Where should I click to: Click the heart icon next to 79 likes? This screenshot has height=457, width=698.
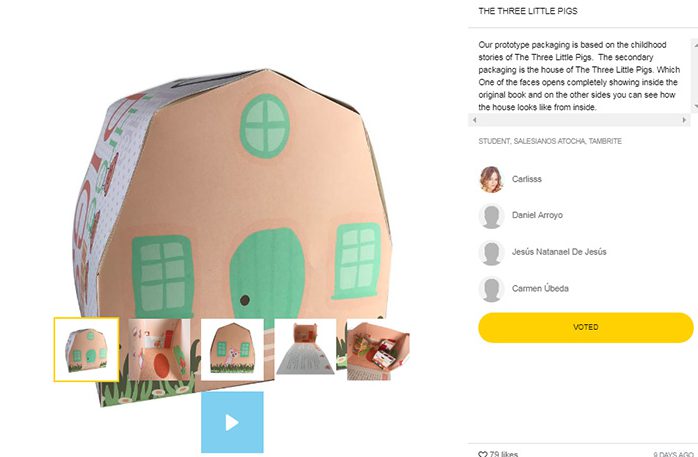pos(483,454)
